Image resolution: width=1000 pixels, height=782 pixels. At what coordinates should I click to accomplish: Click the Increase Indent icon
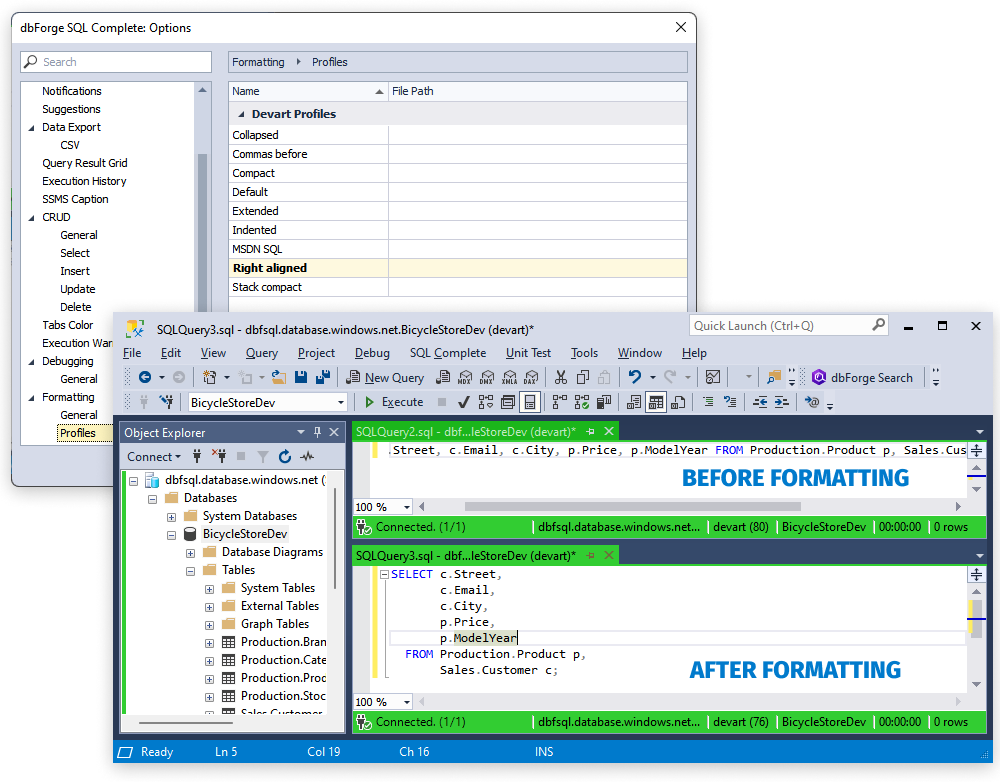point(781,402)
